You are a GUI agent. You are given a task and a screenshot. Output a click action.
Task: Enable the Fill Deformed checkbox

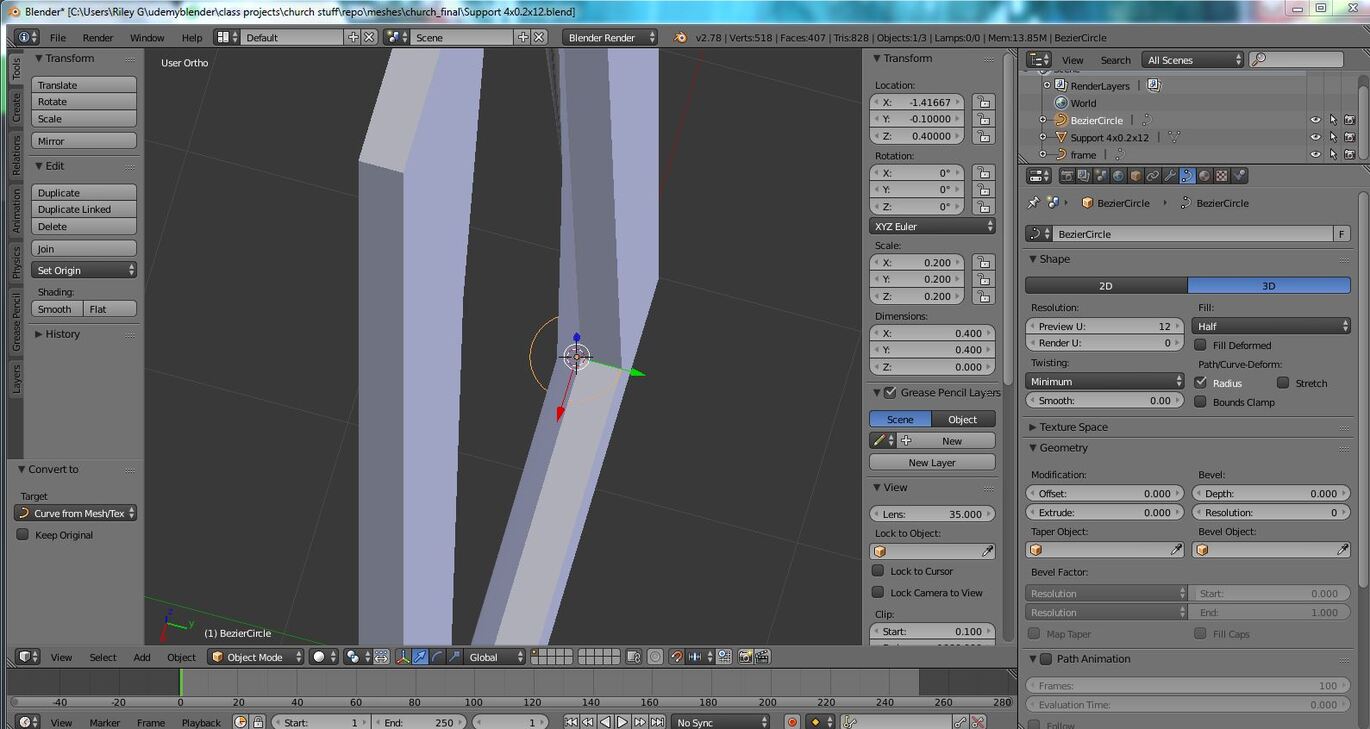(1201, 345)
